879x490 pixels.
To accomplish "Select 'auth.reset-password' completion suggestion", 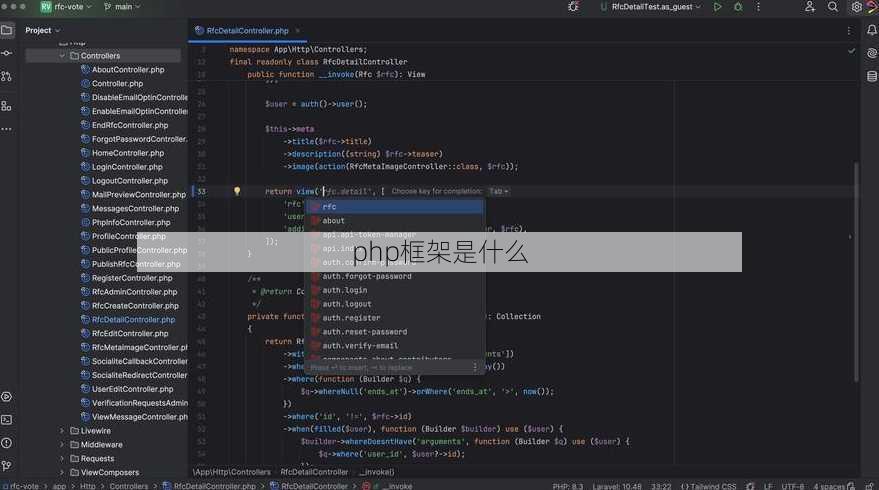I will (395, 332).
